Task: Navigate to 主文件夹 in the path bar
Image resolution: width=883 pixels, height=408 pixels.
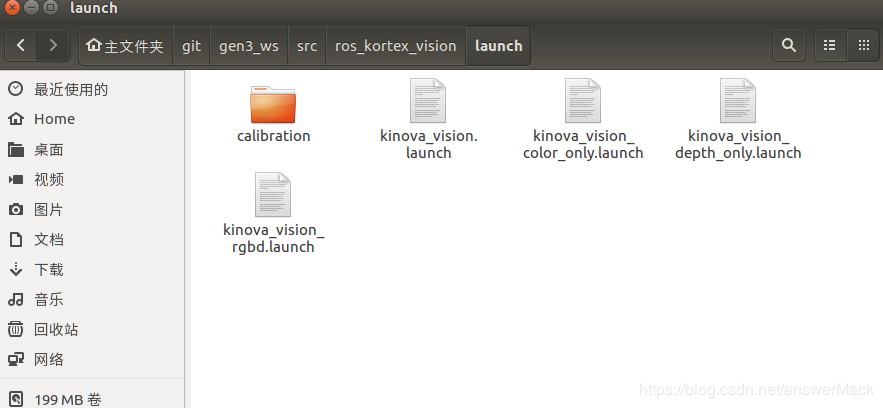Action: (x=126, y=46)
